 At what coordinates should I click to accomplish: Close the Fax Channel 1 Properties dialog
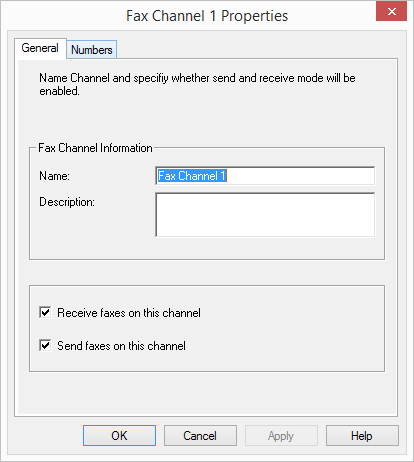click(391, 11)
